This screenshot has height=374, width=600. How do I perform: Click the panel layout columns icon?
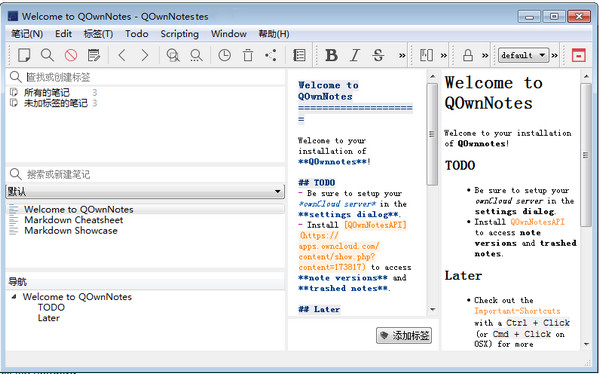tap(426, 55)
